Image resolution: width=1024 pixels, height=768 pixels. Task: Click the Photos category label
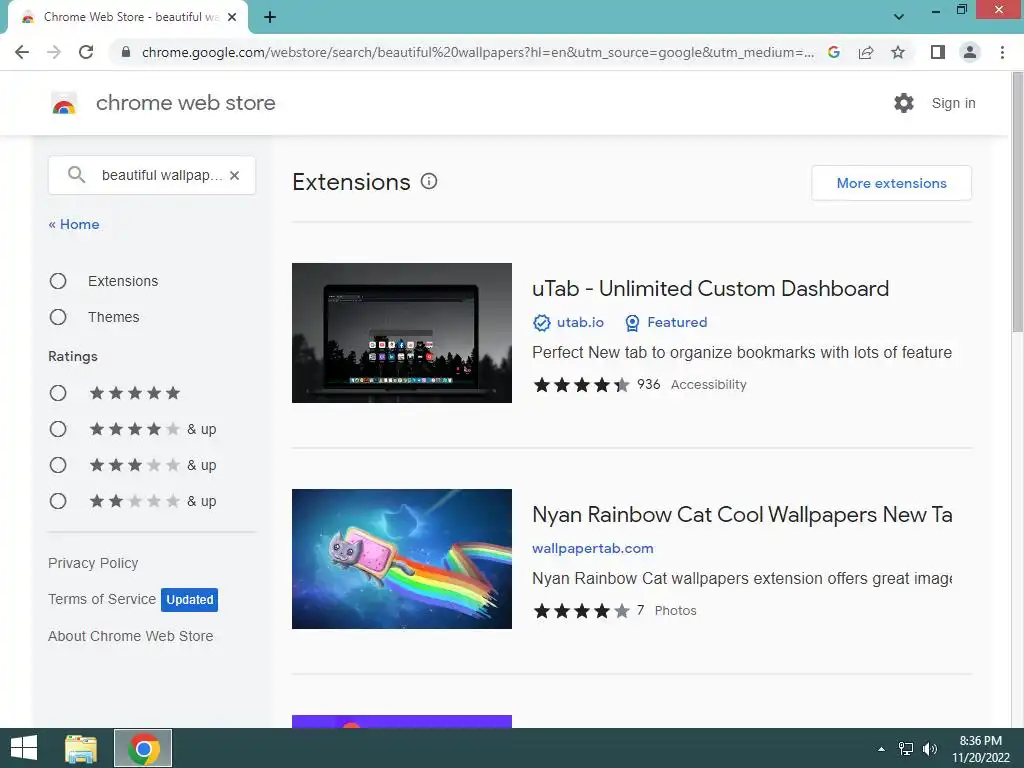[x=675, y=611]
